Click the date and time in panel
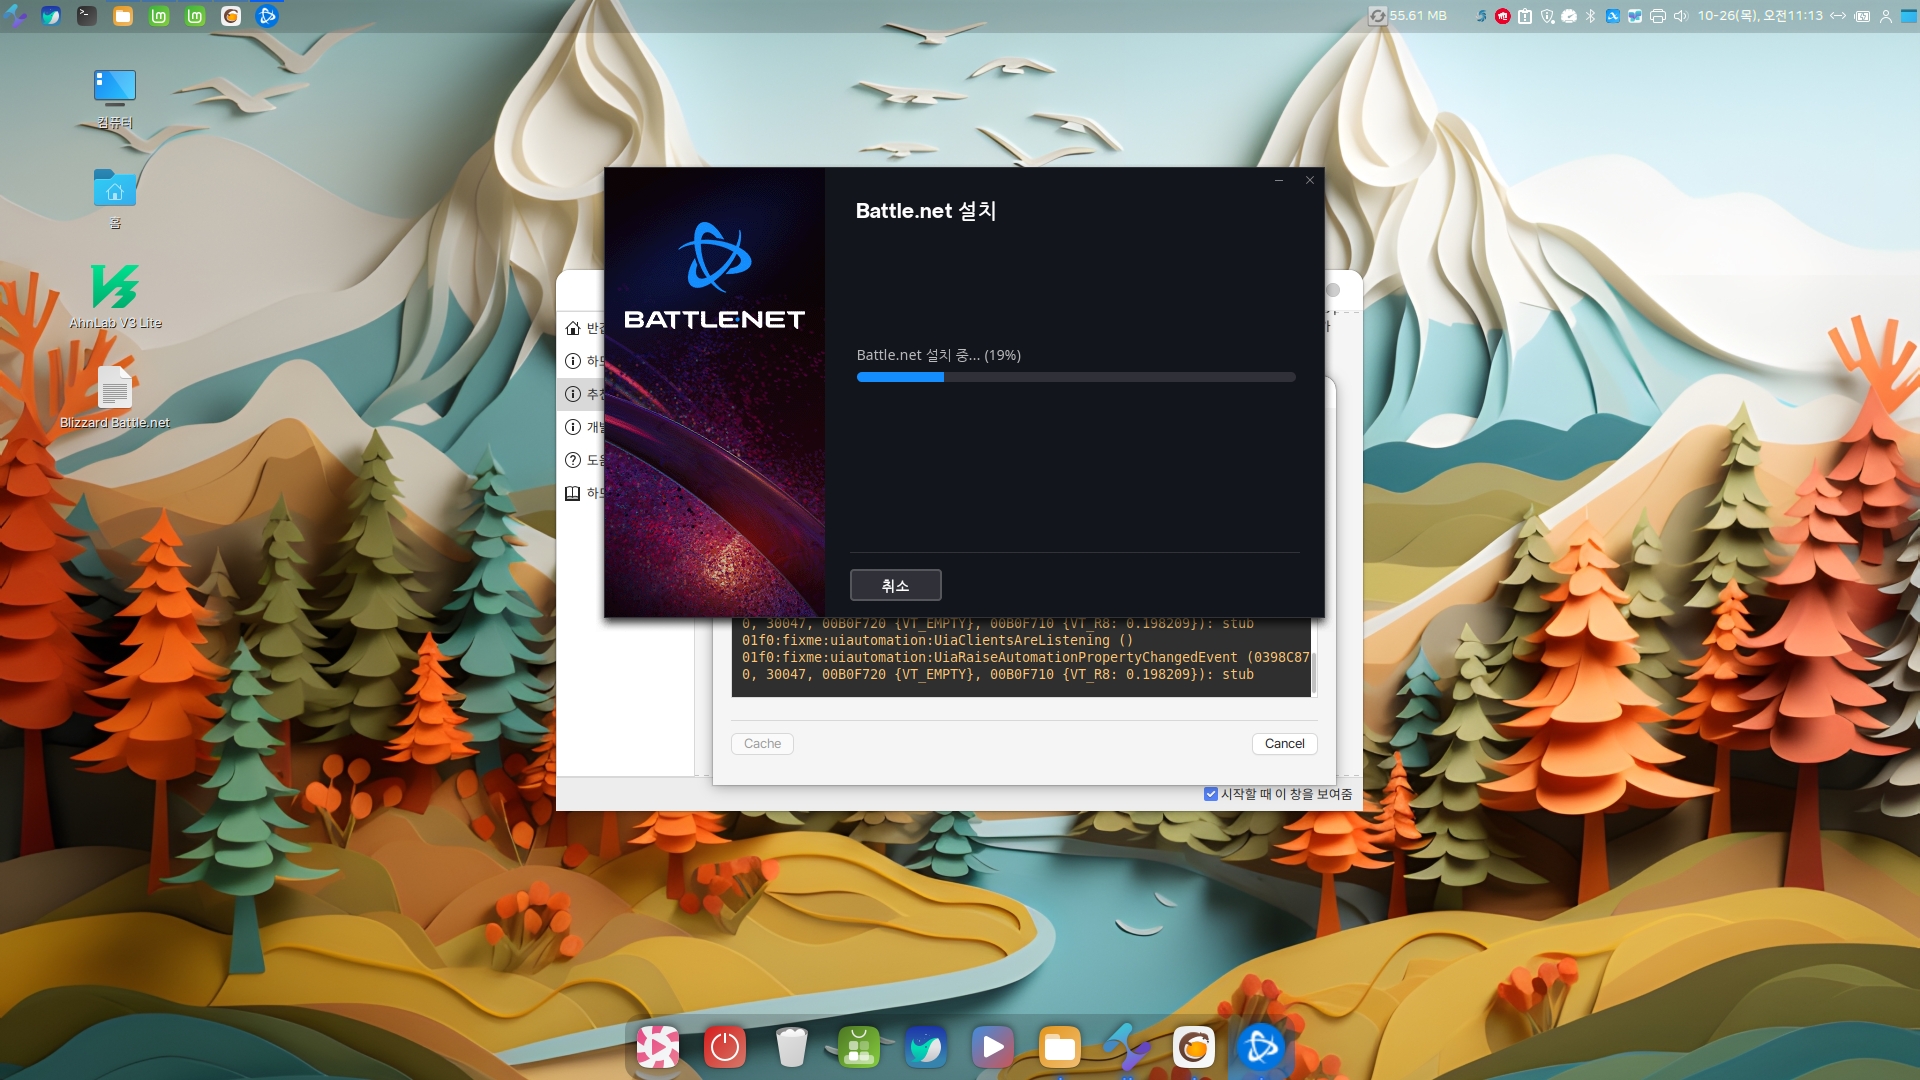This screenshot has width=1920, height=1080. click(x=1759, y=16)
